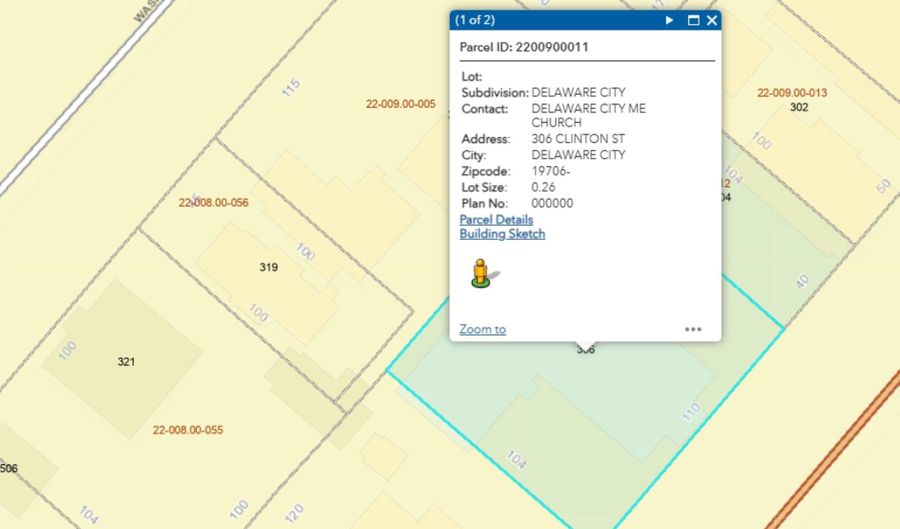The height and width of the screenshot is (529, 900).
Task: Click parcel label 22-008.00-056
Action: coord(213,203)
